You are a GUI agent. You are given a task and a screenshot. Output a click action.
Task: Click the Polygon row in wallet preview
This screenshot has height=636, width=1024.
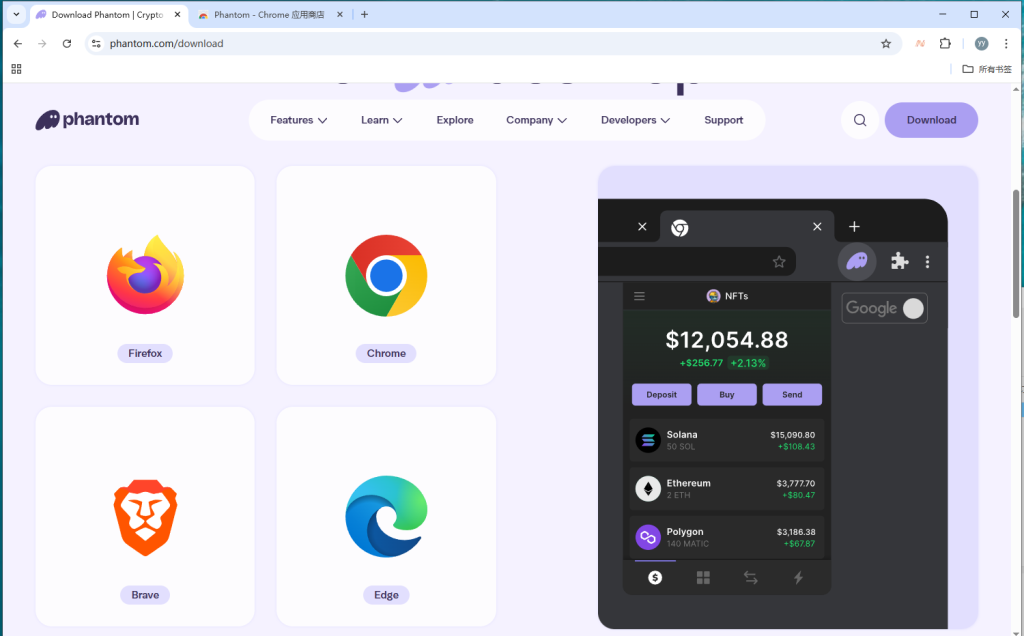coord(727,537)
